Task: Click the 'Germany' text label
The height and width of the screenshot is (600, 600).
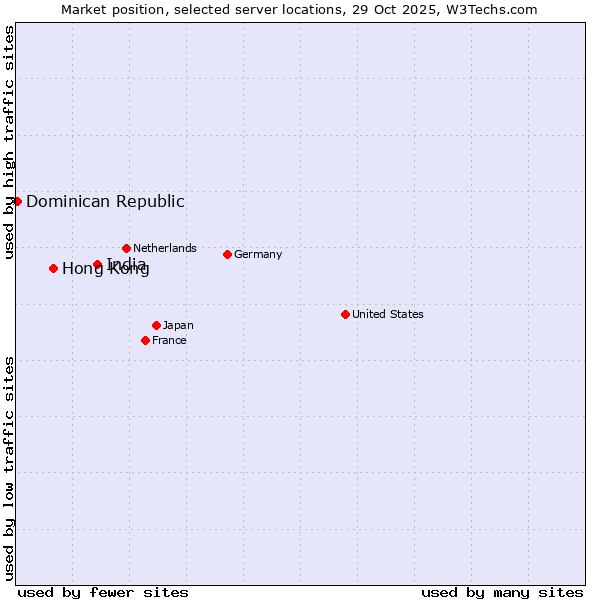Action: coord(258,254)
